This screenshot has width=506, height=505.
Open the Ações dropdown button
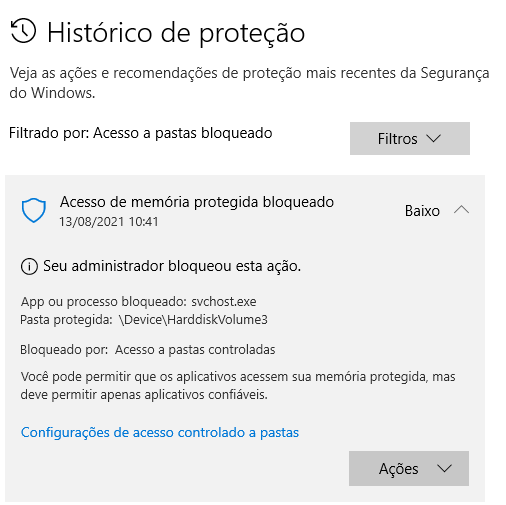[x=409, y=468]
